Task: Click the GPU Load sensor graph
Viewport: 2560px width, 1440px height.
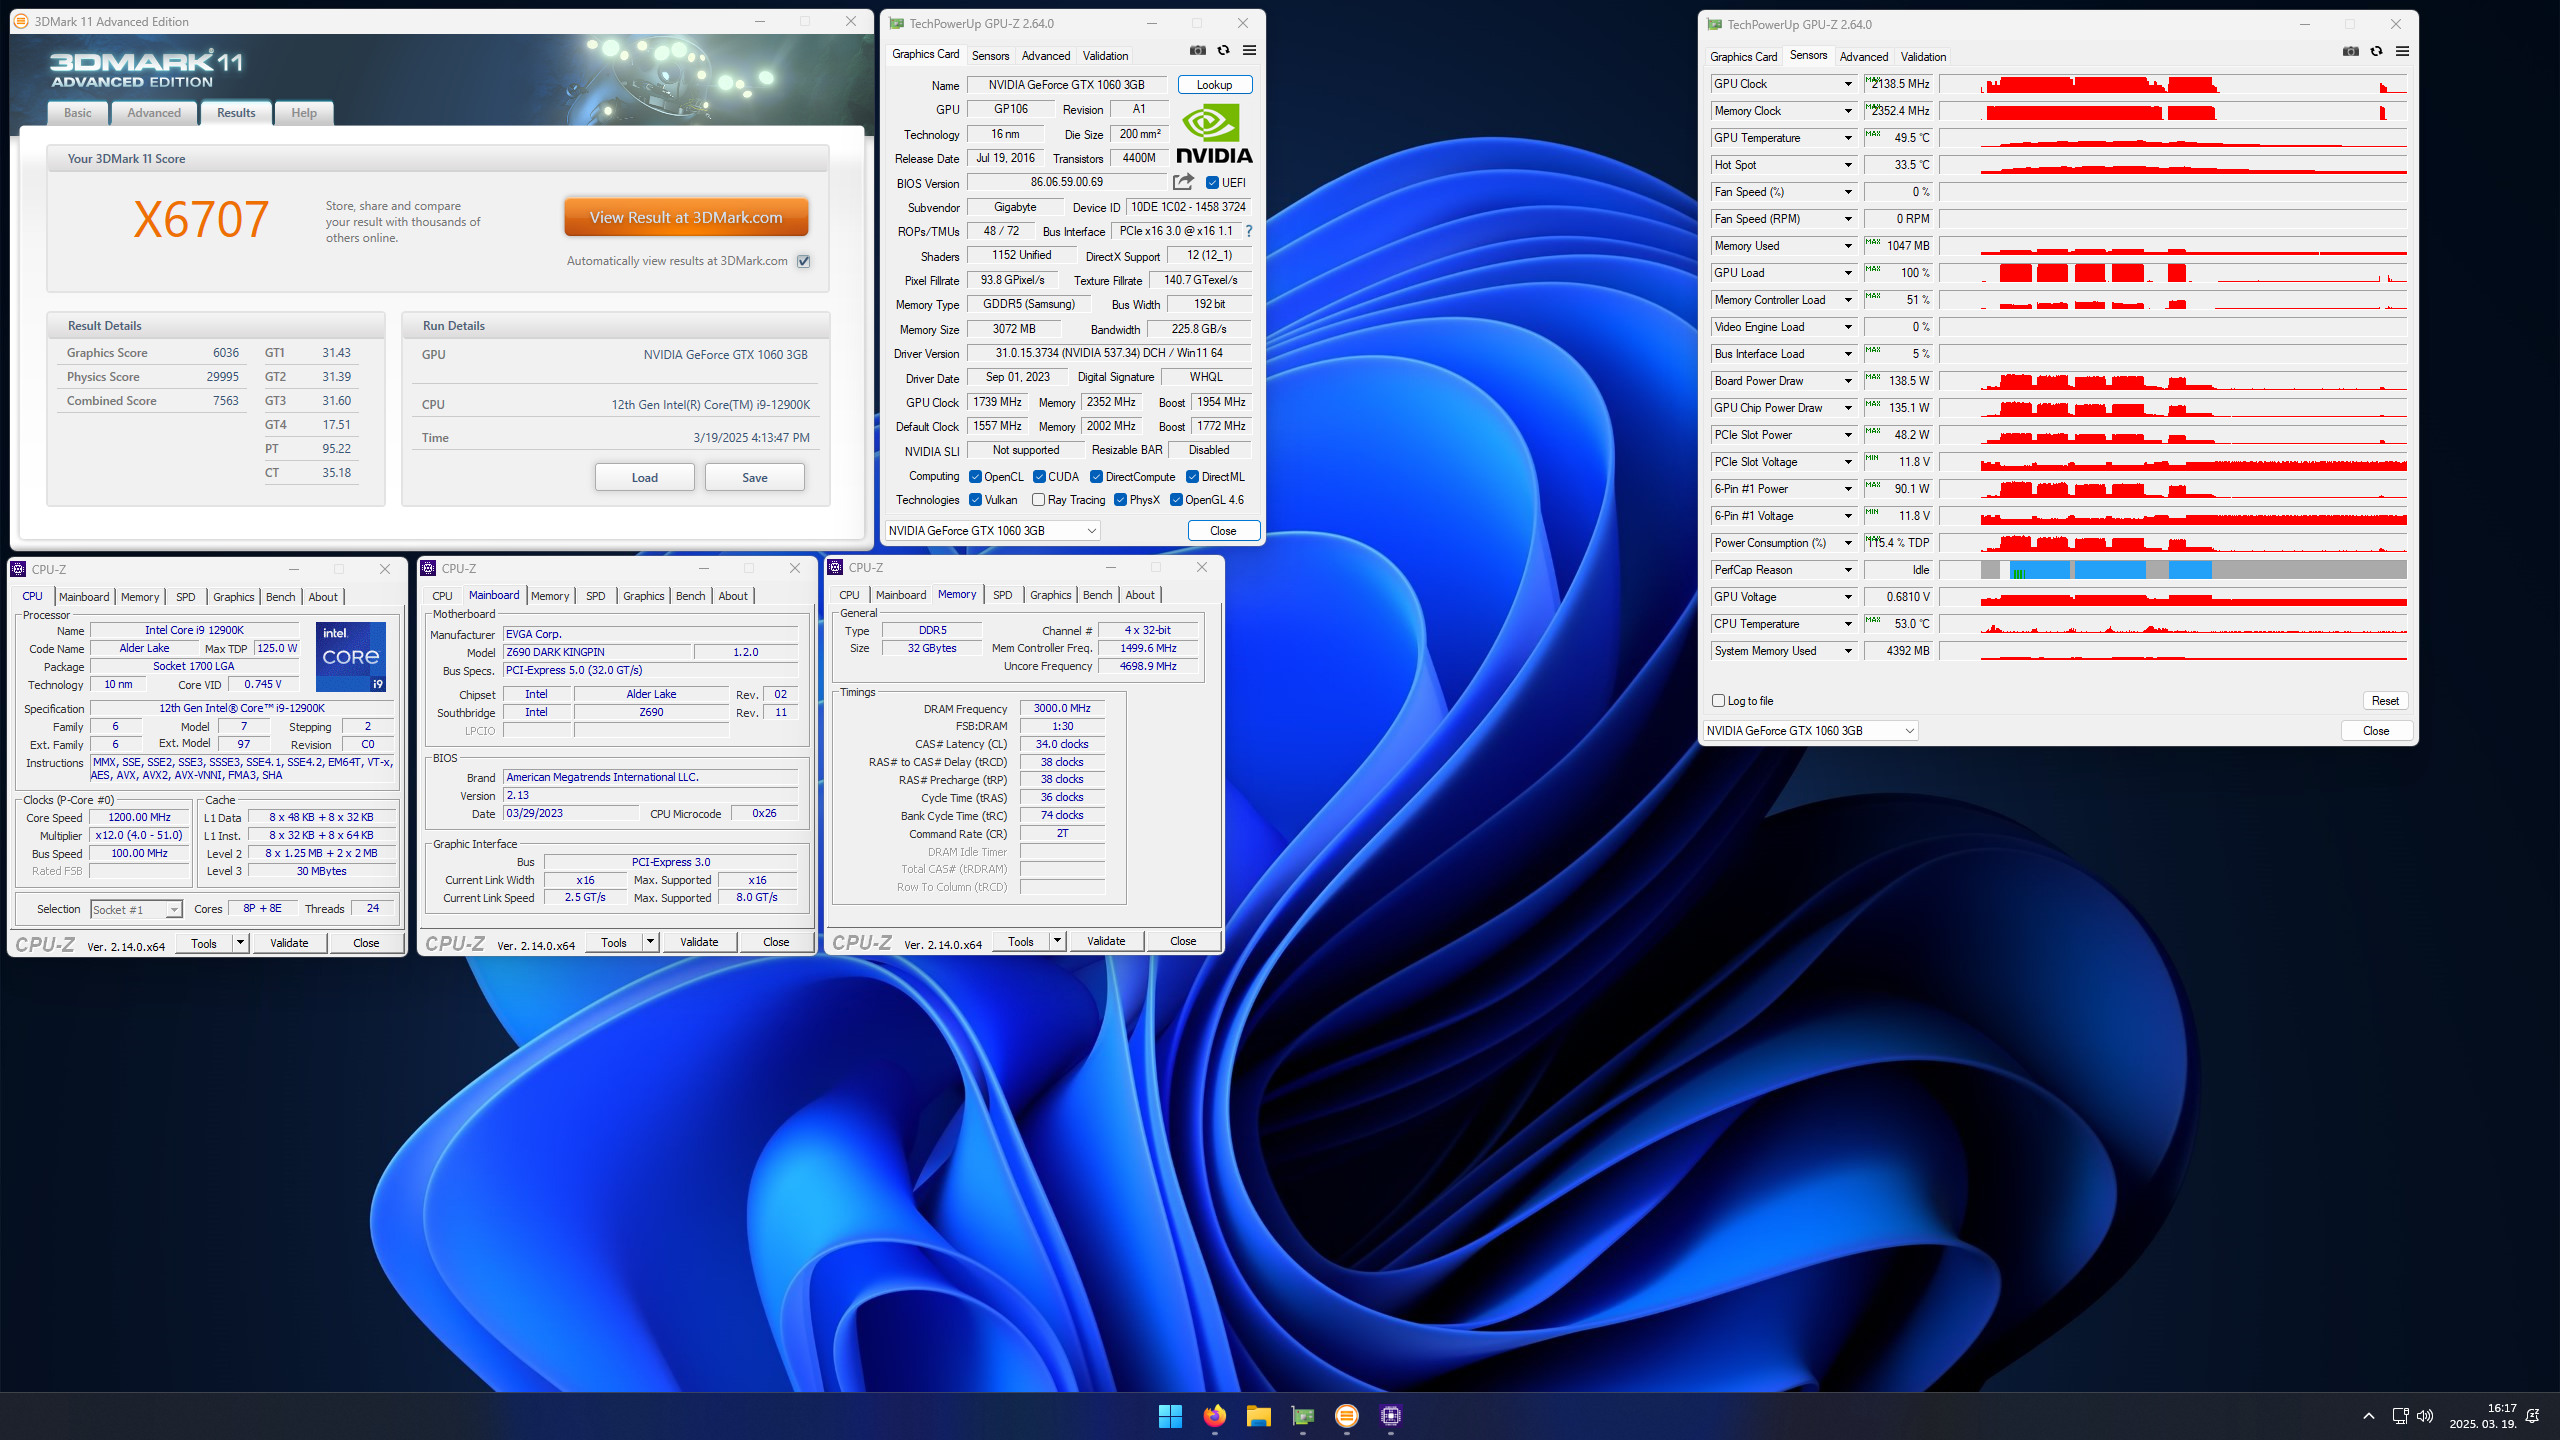Action: click(x=2173, y=273)
